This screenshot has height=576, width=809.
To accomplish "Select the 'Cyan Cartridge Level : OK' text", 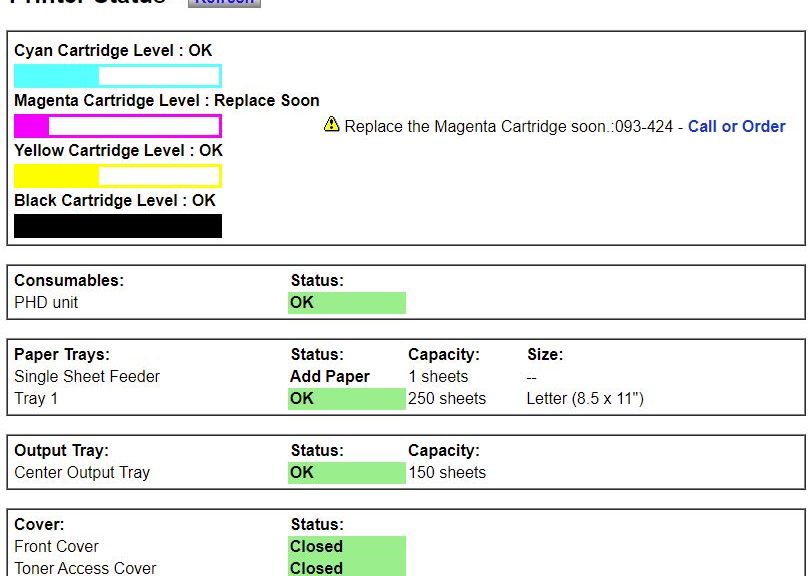I will (113, 51).
